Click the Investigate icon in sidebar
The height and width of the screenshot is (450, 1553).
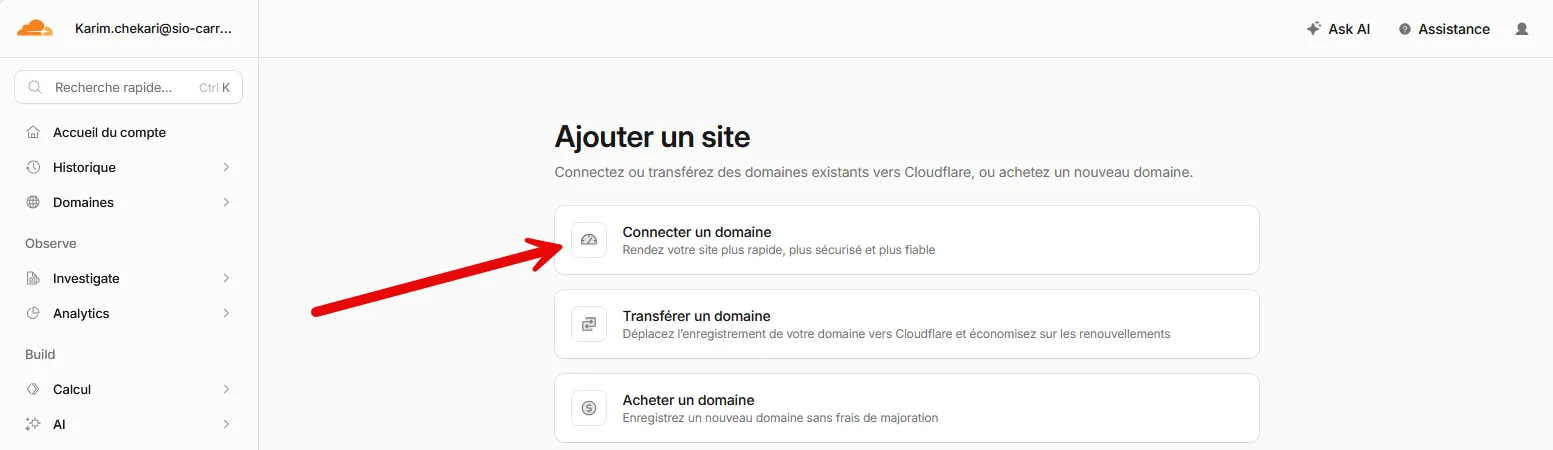coord(33,278)
